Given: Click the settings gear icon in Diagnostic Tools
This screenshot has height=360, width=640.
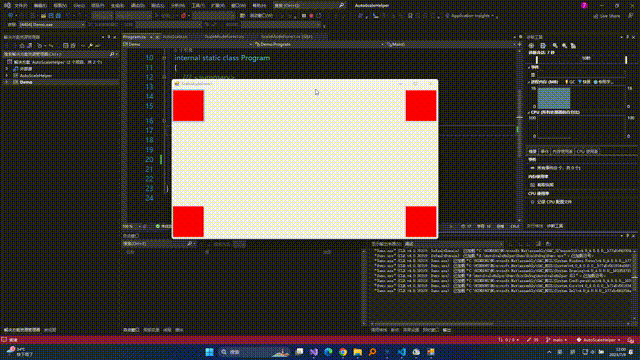Looking at the screenshot, I should [x=531, y=46].
